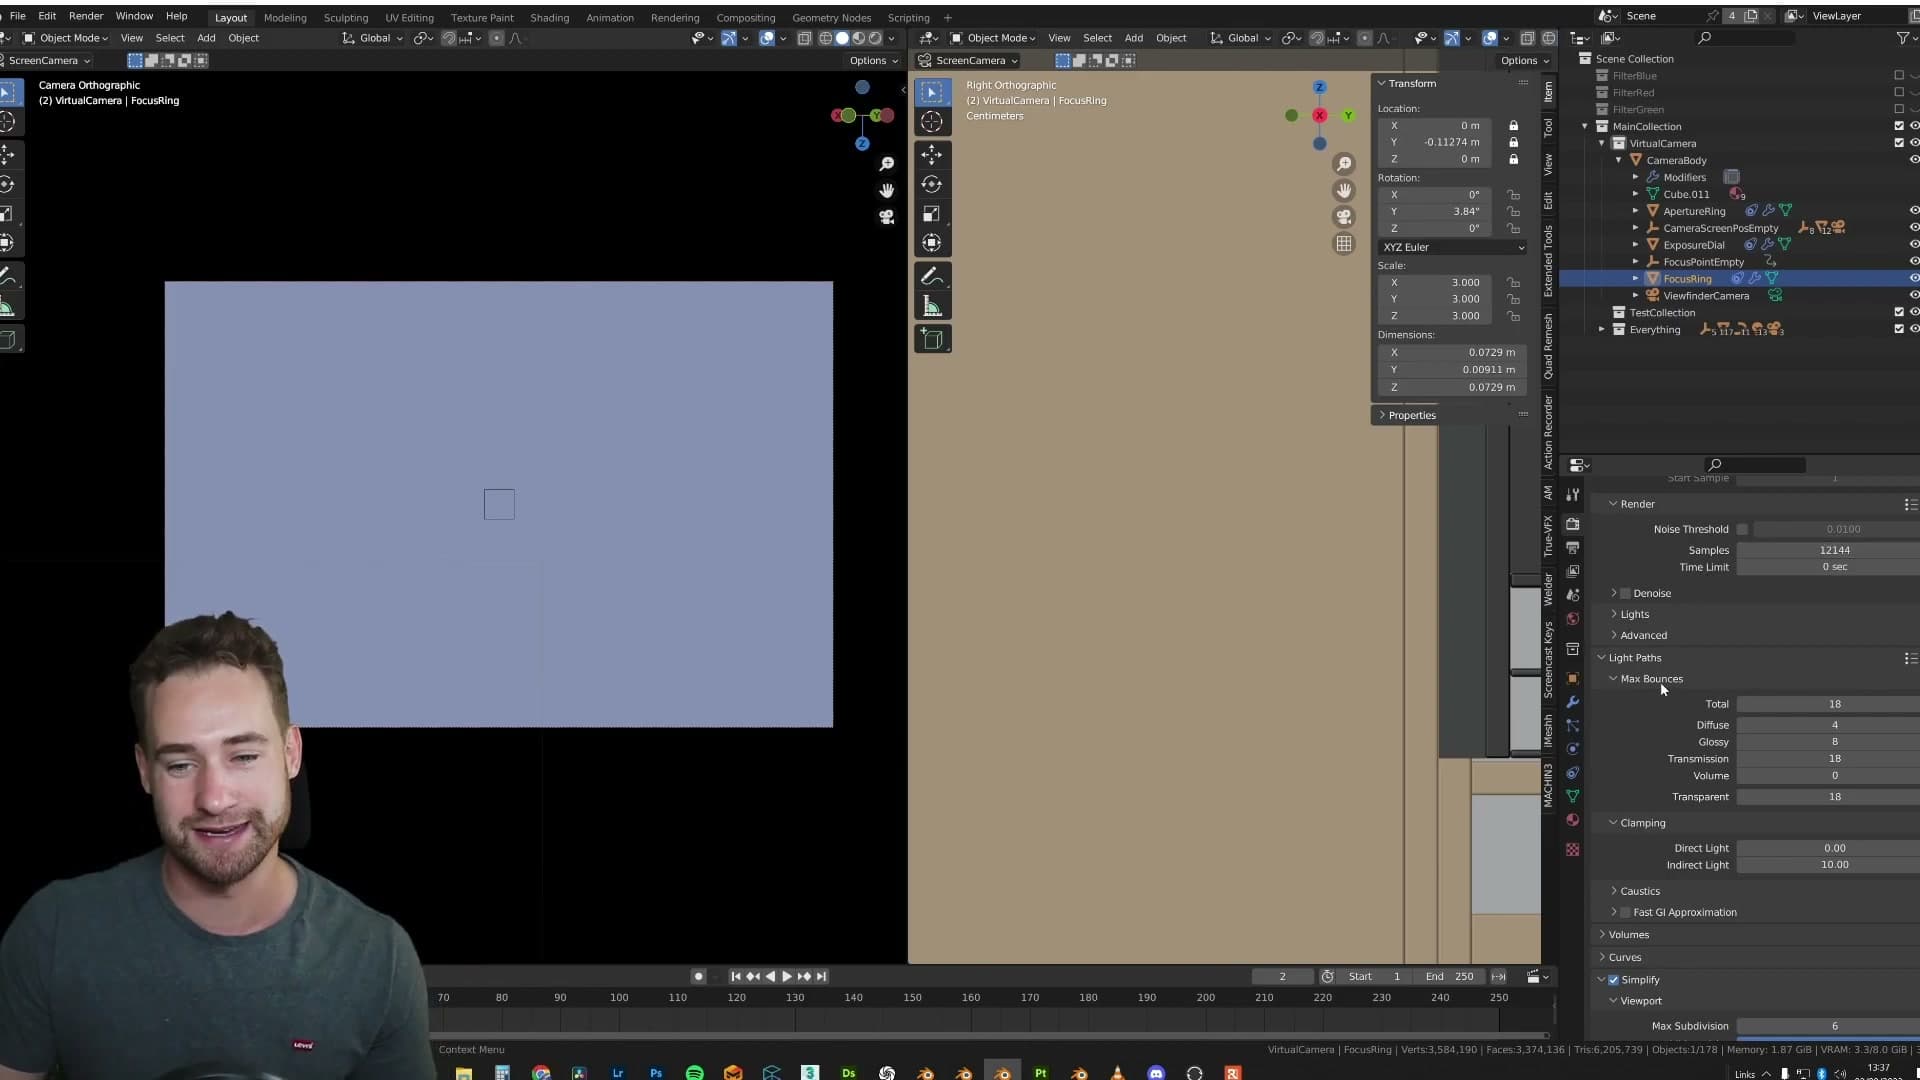Open Options button in right viewport

tap(1524, 60)
